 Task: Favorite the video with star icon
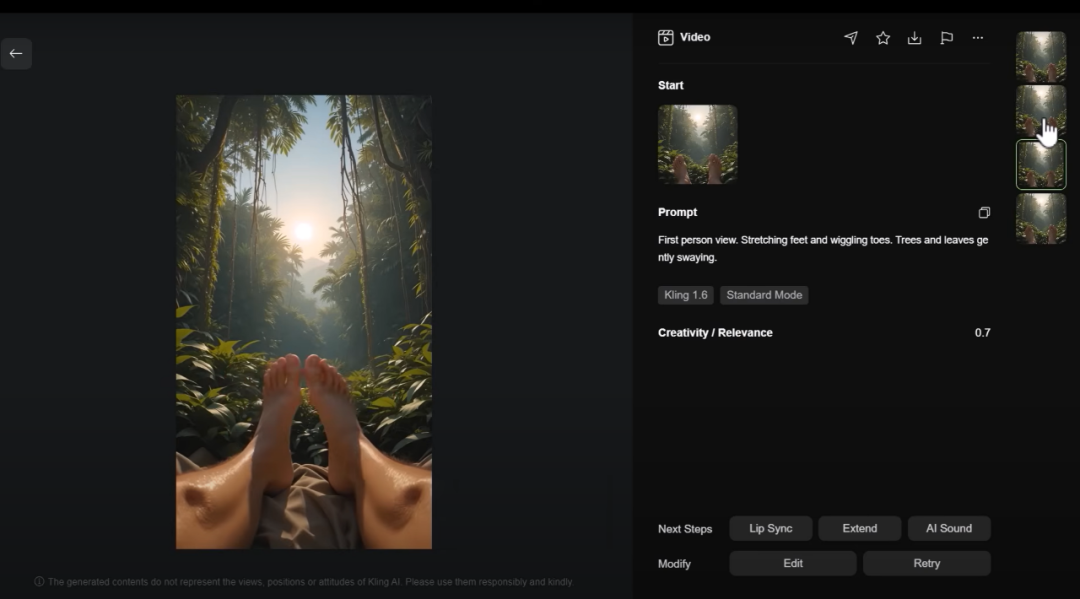coord(883,38)
